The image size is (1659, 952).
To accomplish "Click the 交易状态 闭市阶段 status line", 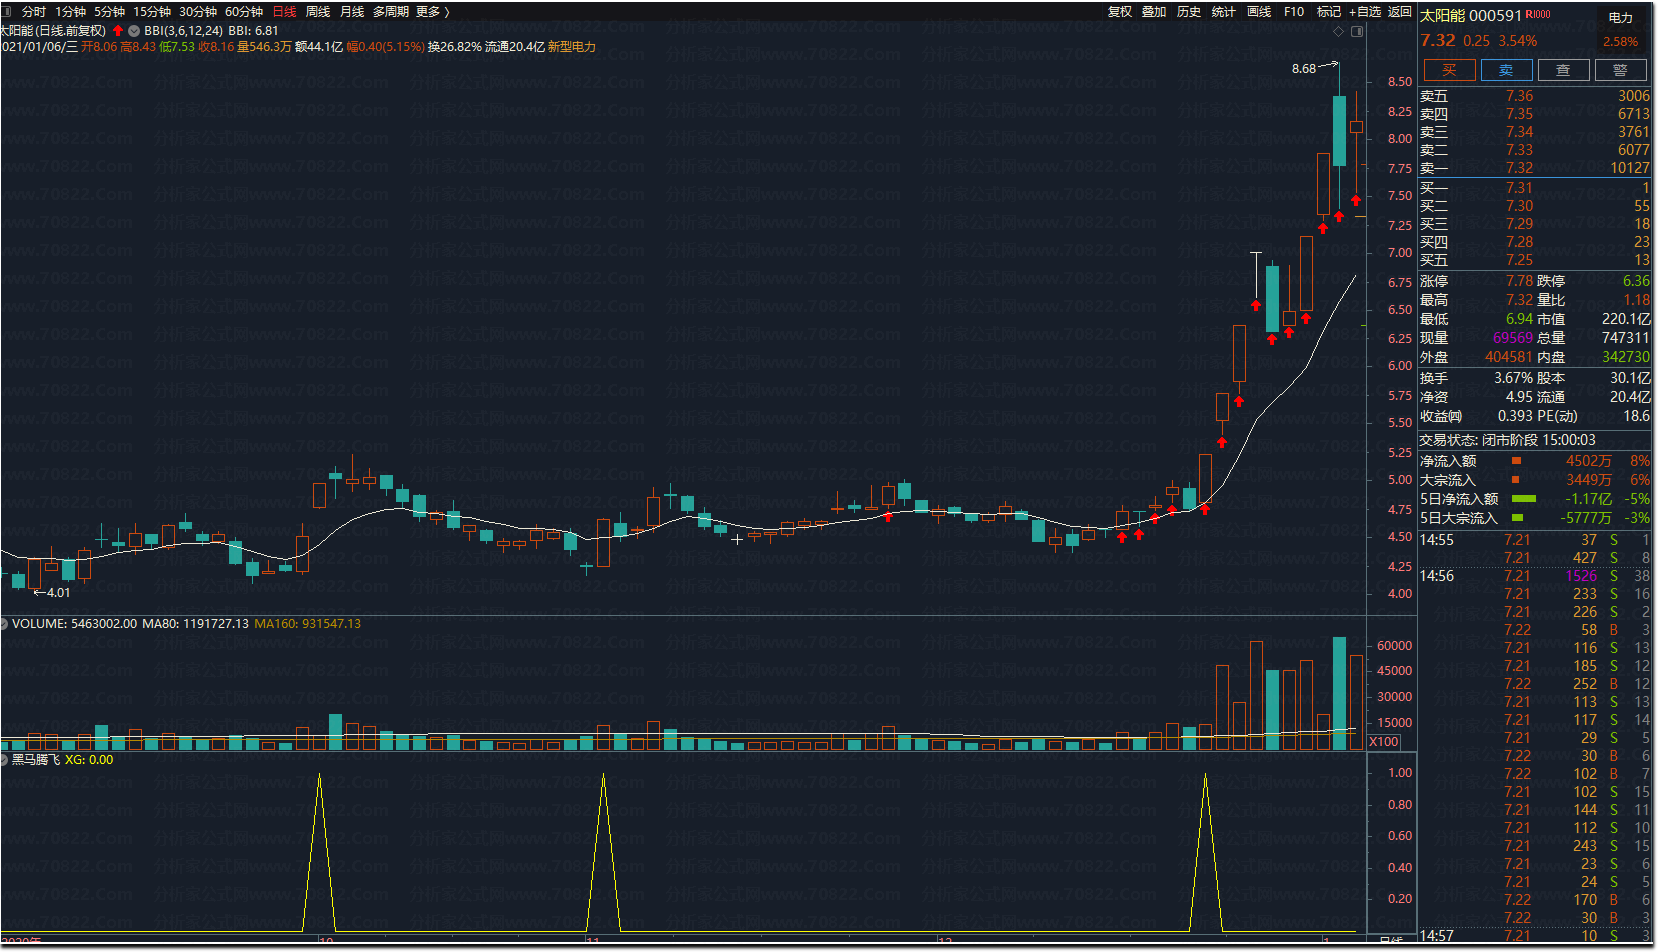I will 1507,440.
